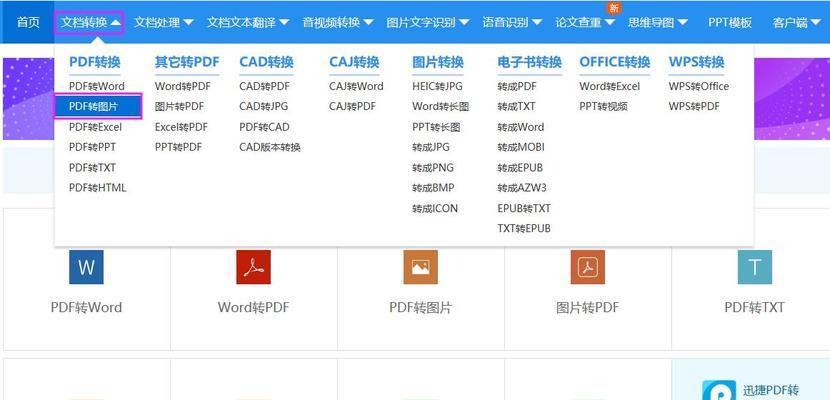
Task: Select Word转长图 under 图片转换
Action: tap(440, 106)
